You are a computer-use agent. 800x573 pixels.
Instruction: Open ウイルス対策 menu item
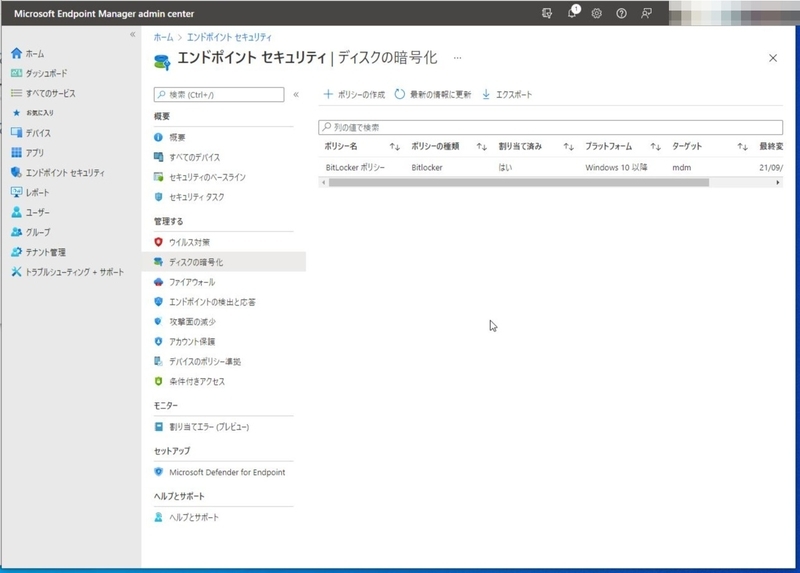[189, 242]
